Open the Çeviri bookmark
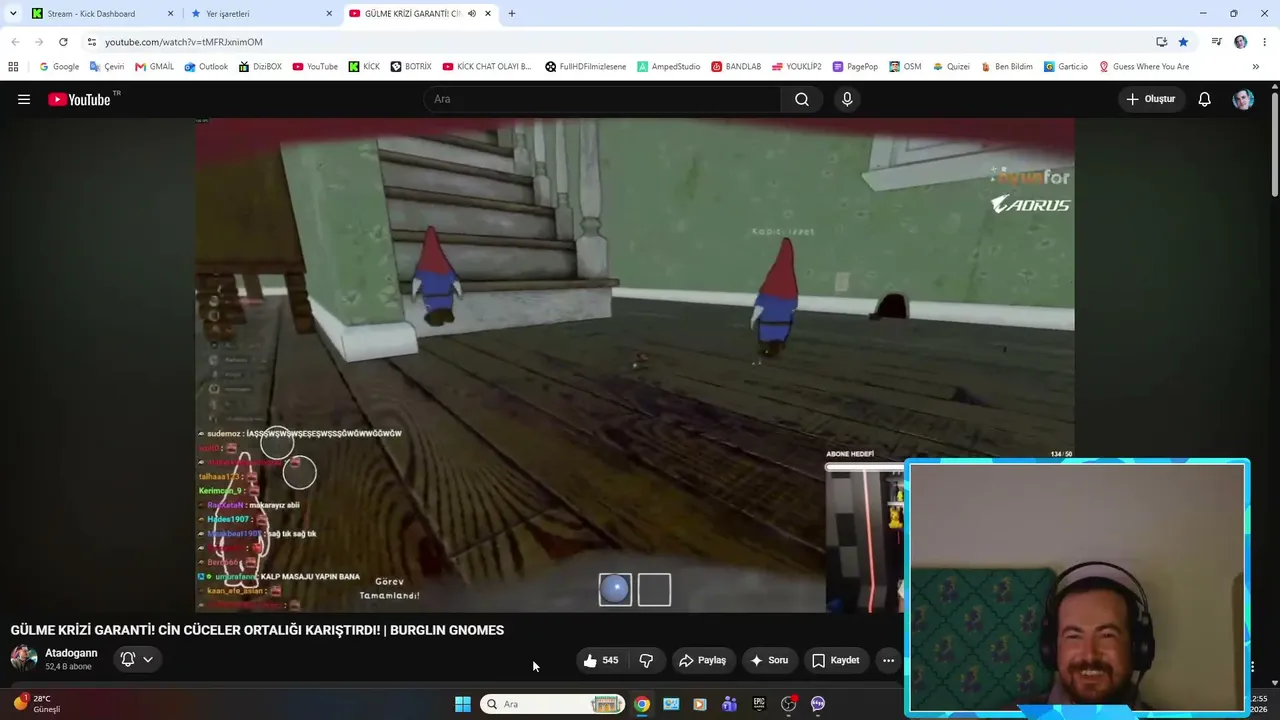This screenshot has width=1280, height=720. 107,67
